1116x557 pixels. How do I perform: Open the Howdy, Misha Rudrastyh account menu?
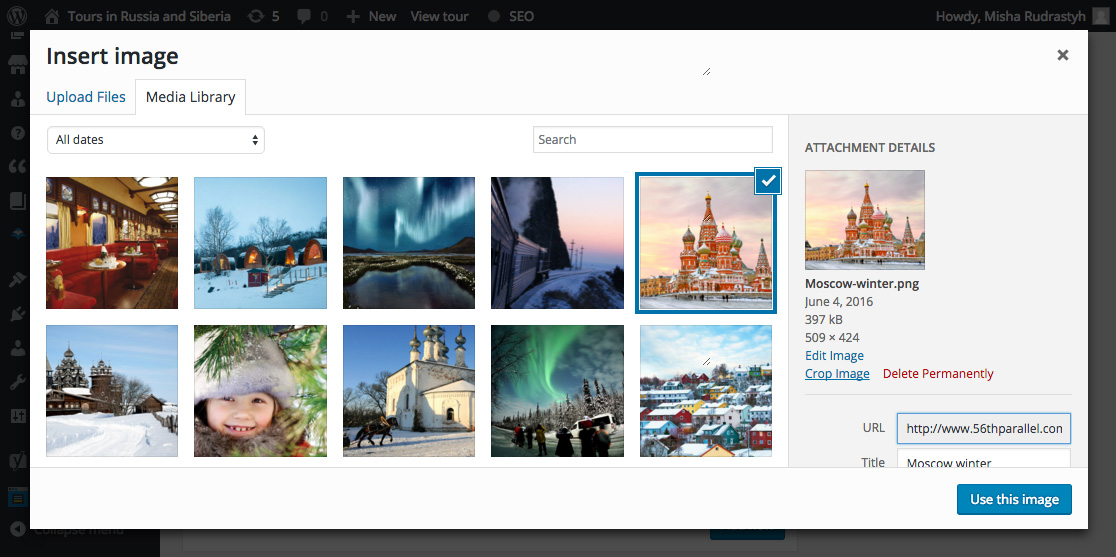(x=1021, y=16)
